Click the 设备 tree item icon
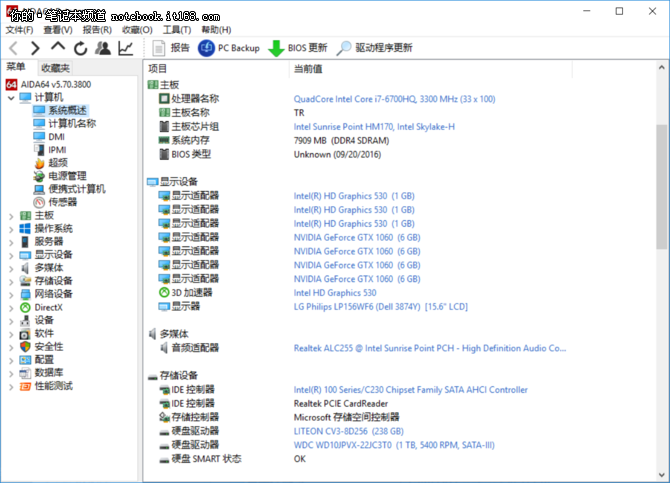Image resolution: width=670 pixels, height=483 pixels. click(x=25, y=321)
